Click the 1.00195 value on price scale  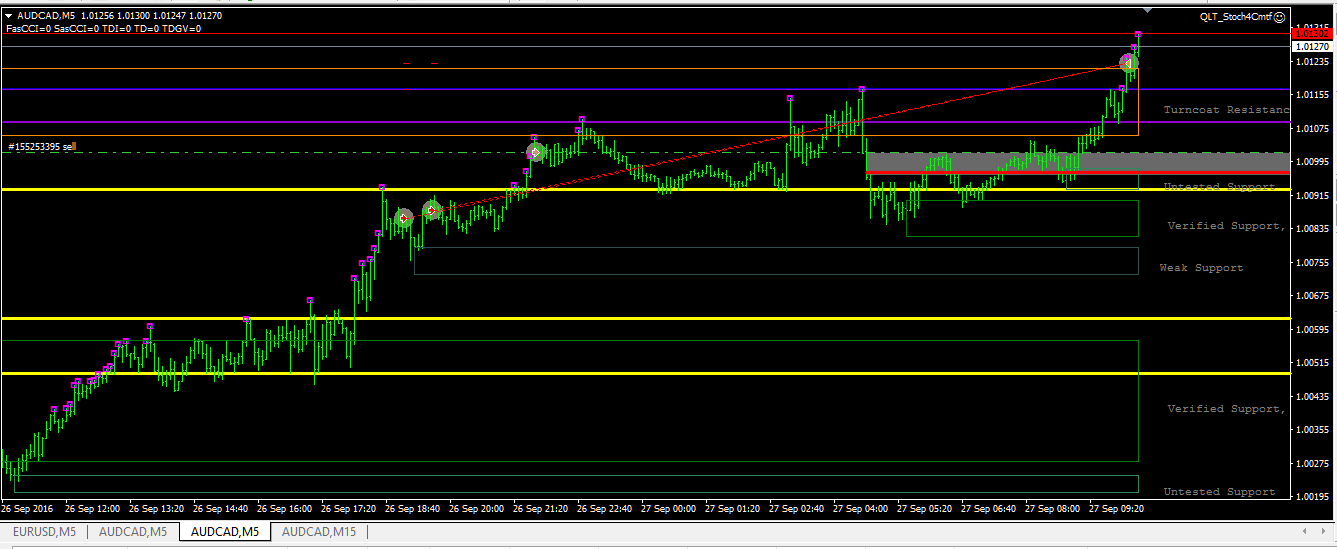[x=1311, y=497]
